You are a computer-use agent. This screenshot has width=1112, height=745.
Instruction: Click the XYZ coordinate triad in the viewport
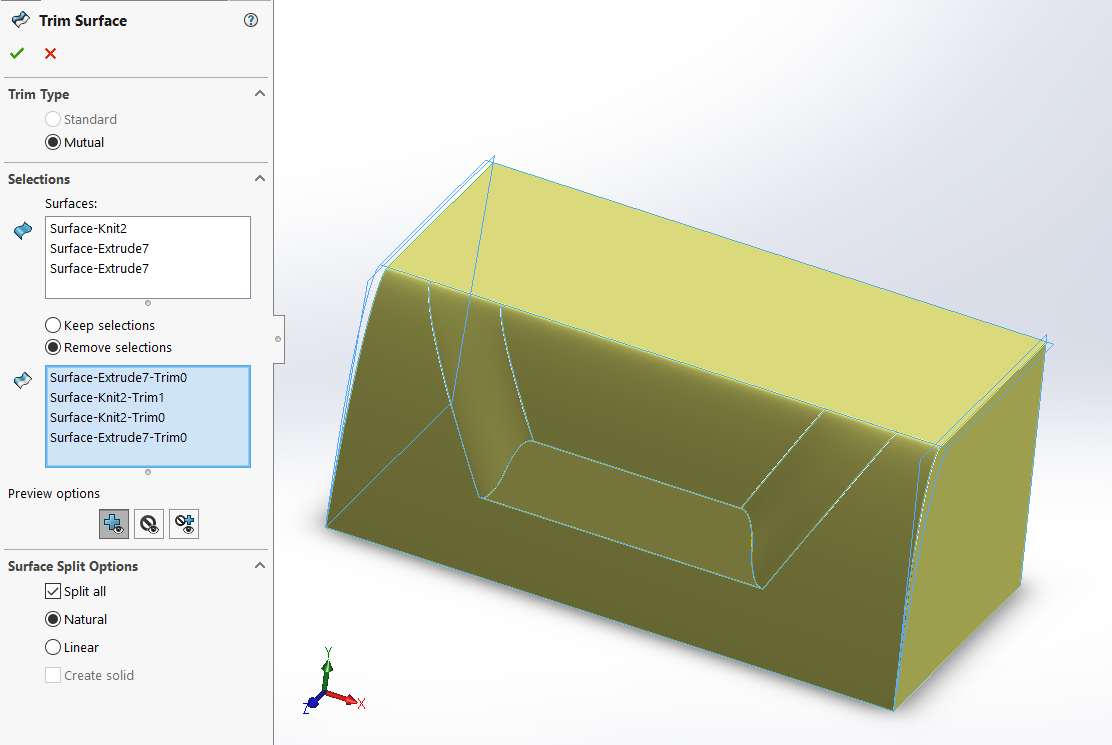pos(332,682)
